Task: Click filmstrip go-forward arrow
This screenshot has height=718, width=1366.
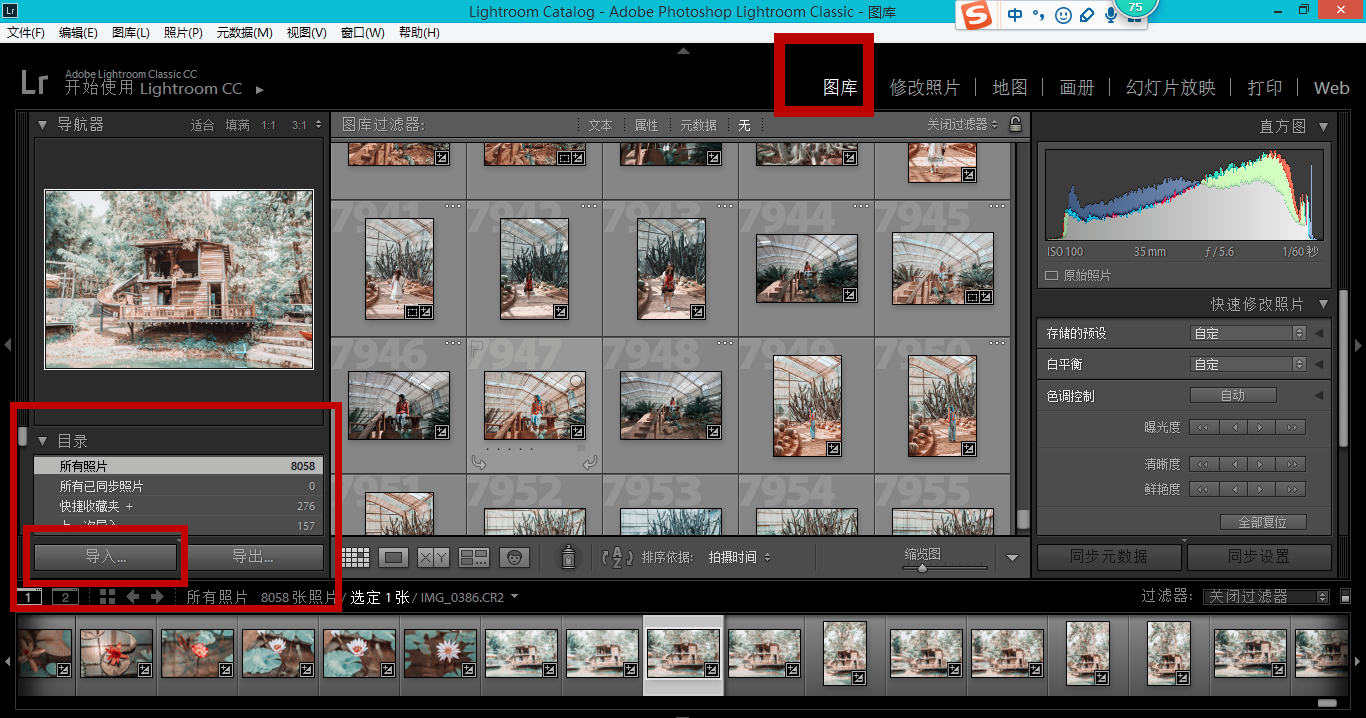Action: pos(157,597)
